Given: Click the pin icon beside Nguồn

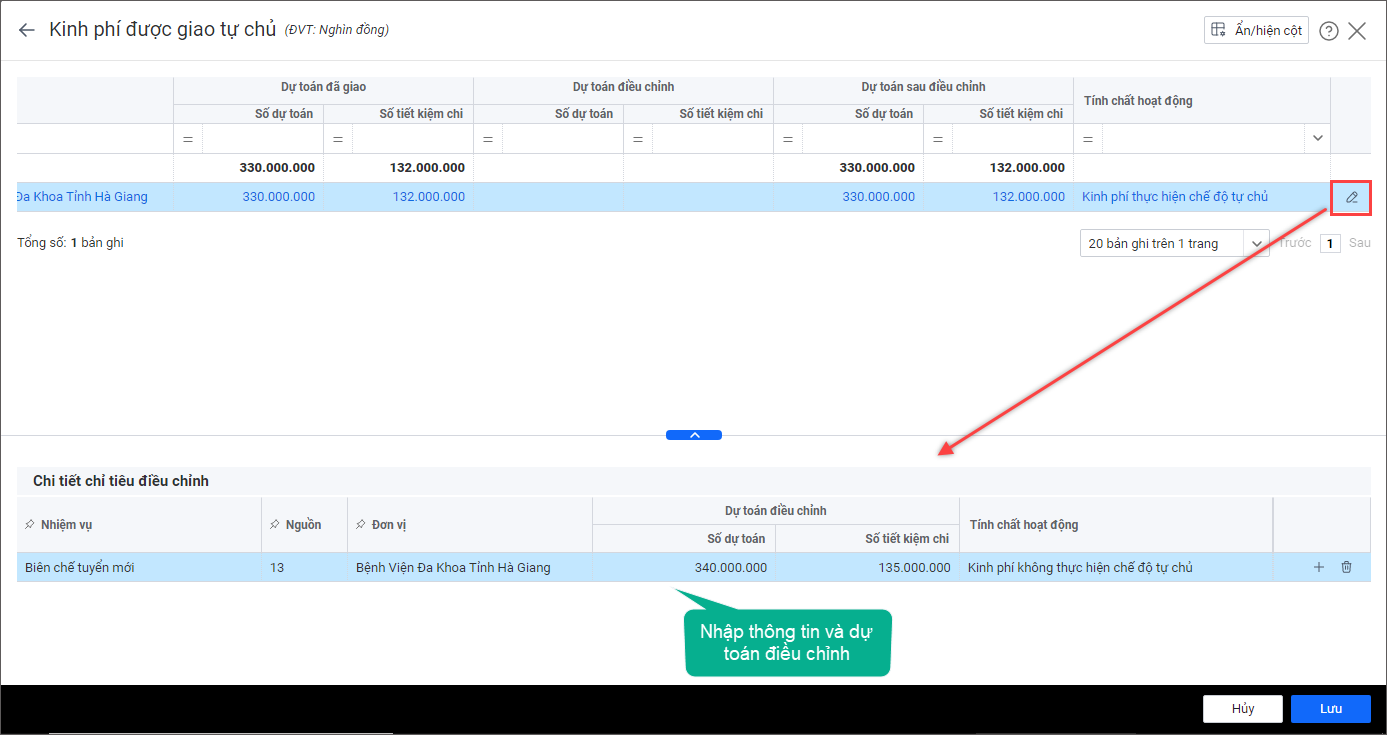Looking at the screenshot, I should [274, 525].
